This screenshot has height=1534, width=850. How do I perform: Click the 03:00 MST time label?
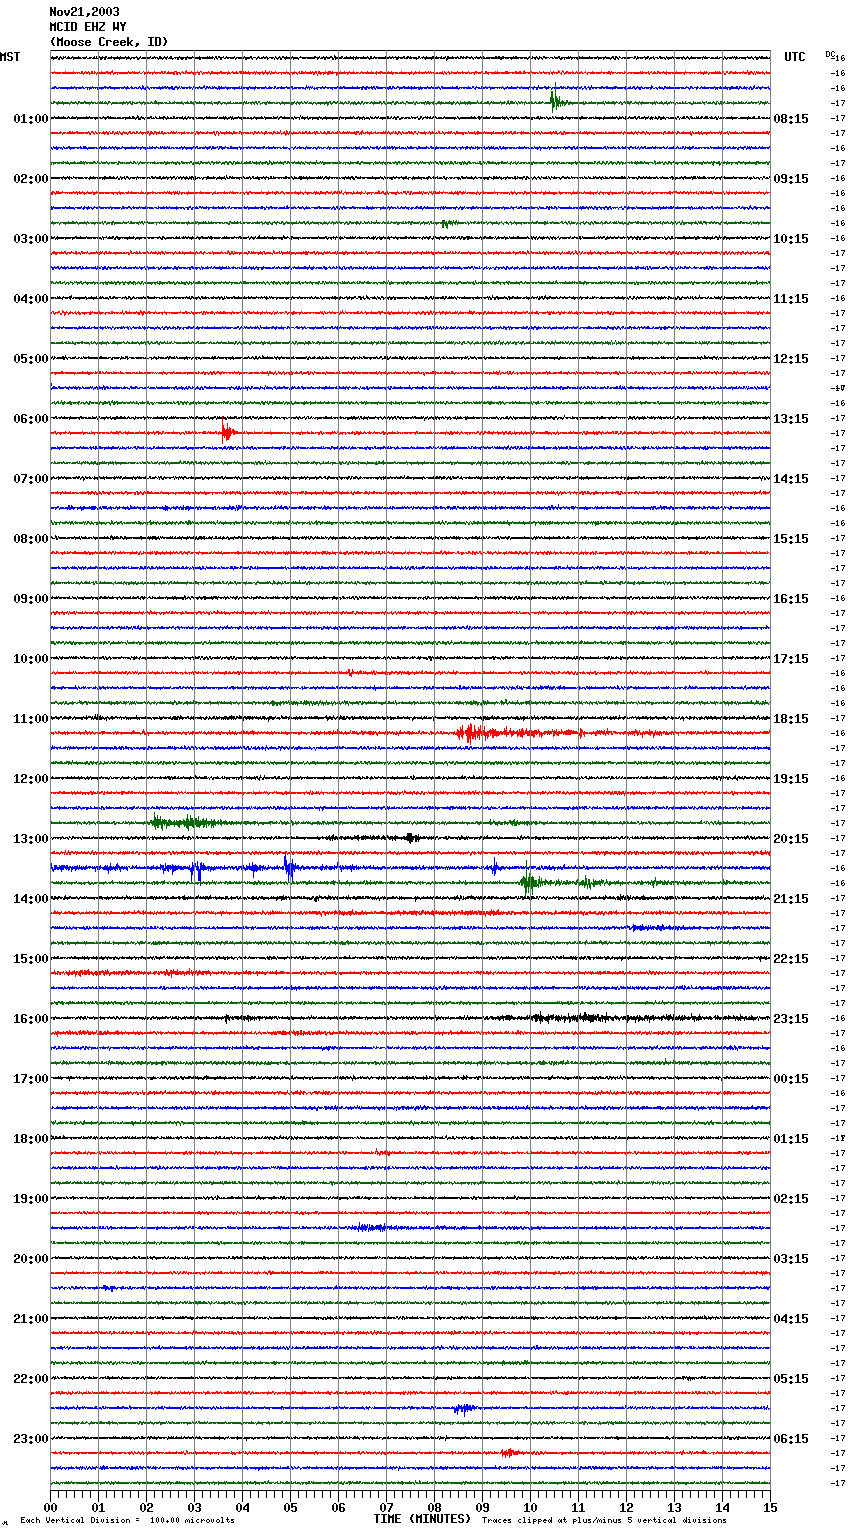click(x=31, y=239)
